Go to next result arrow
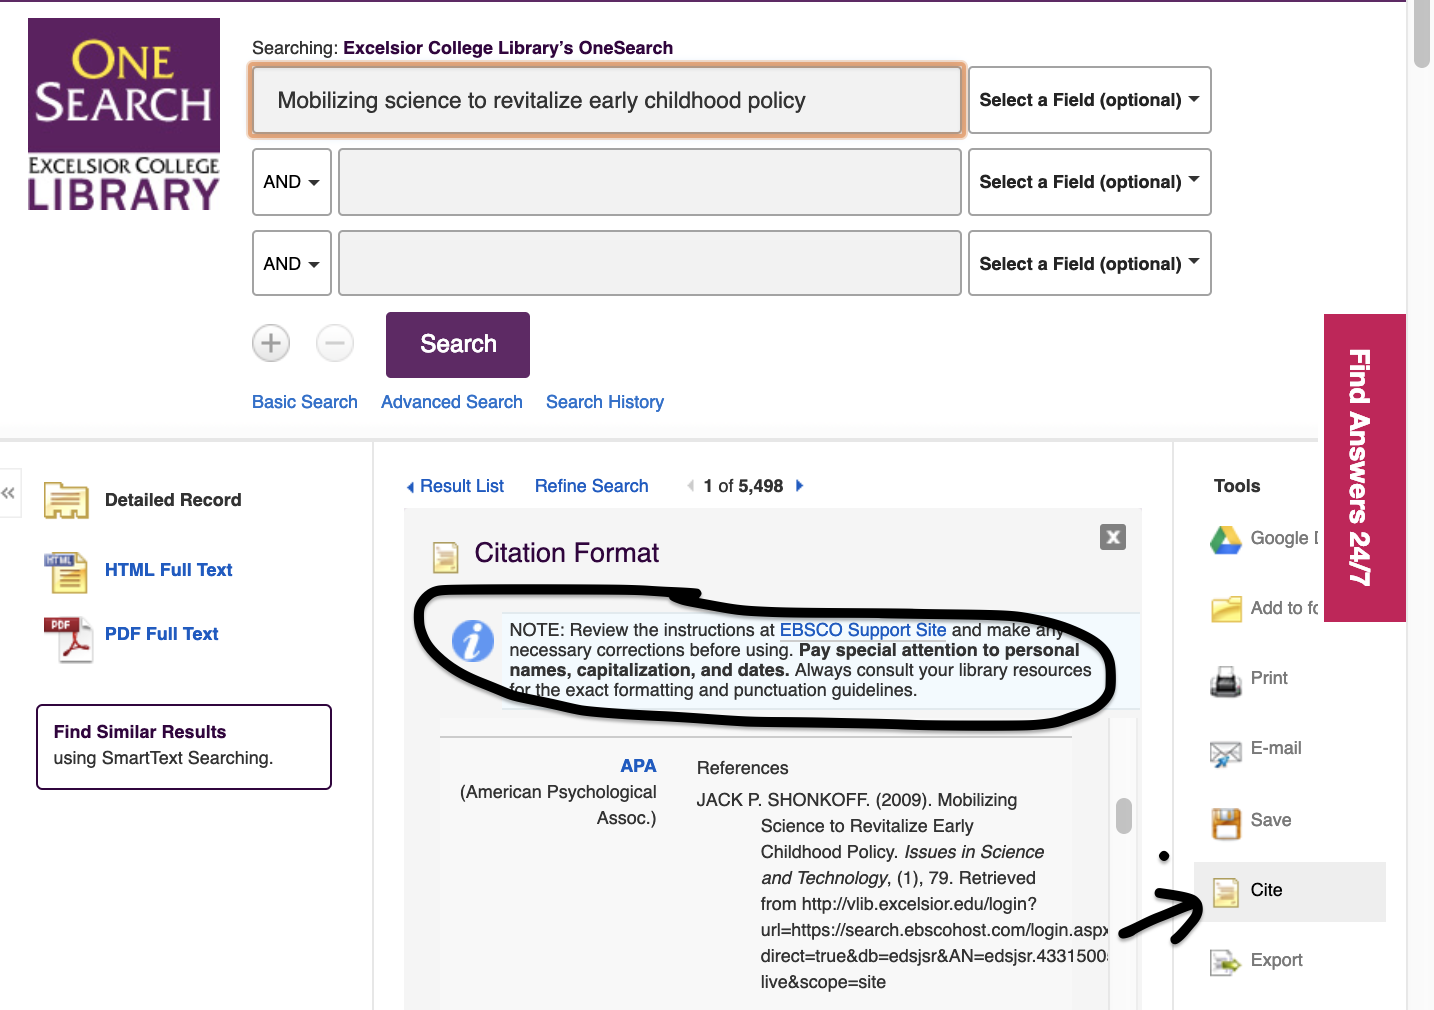 point(799,486)
